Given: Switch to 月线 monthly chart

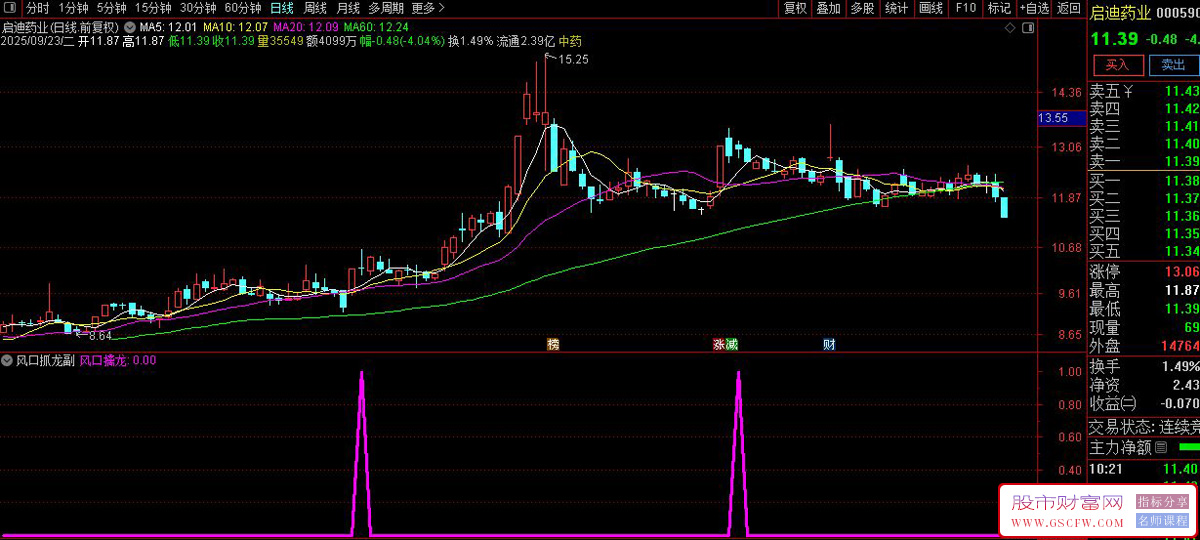Looking at the screenshot, I should point(348,8).
